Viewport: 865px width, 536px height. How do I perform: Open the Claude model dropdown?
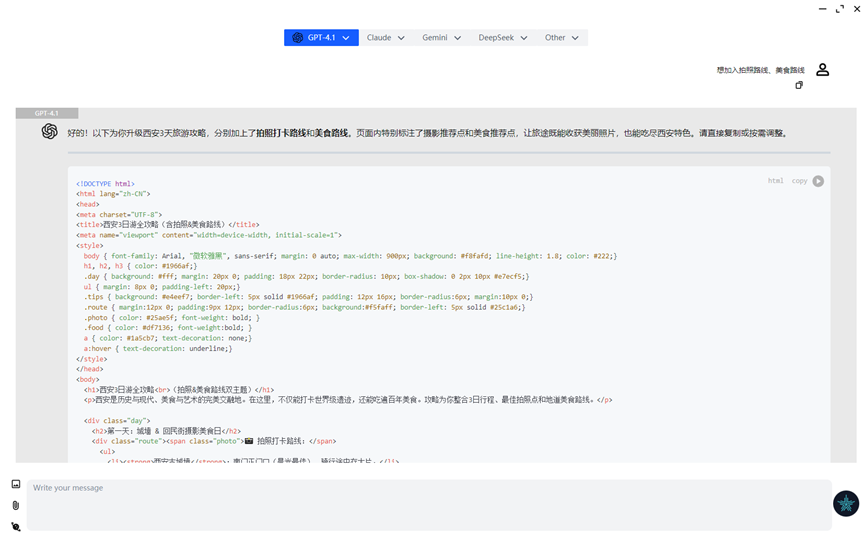click(386, 37)
